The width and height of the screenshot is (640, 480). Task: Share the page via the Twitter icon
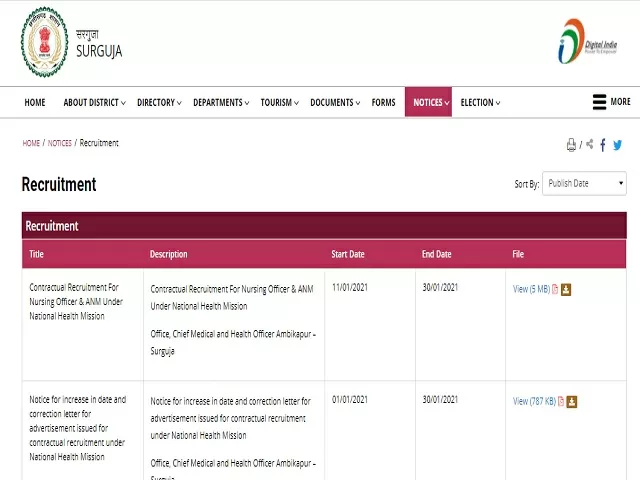click(618, 145)
